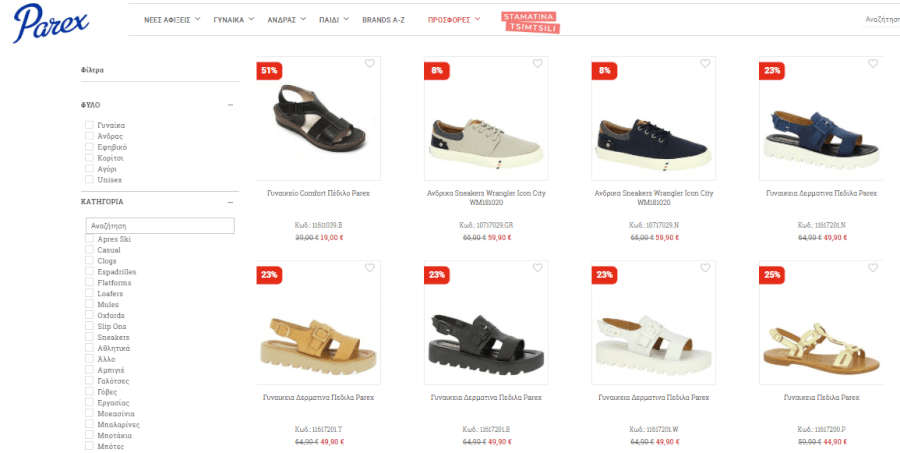The height and width of the screenshot is (453, 900).
Task: Collapse the ΚΑΤΗΓΟΡΙΑ filter section
Action: coord(230,202)
